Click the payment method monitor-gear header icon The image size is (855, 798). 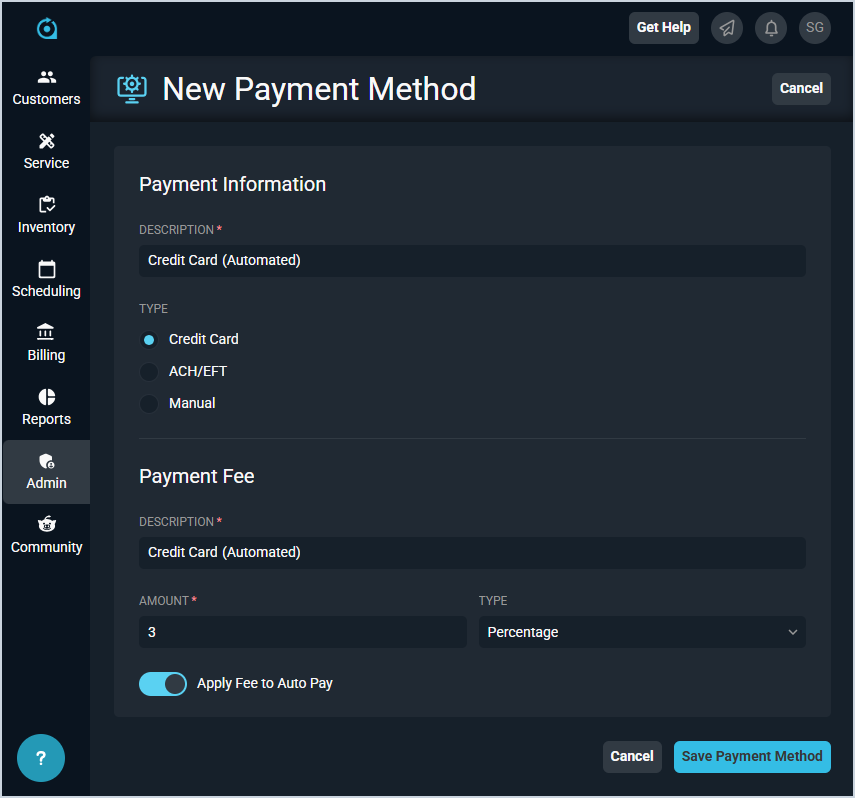pos(132,89)
